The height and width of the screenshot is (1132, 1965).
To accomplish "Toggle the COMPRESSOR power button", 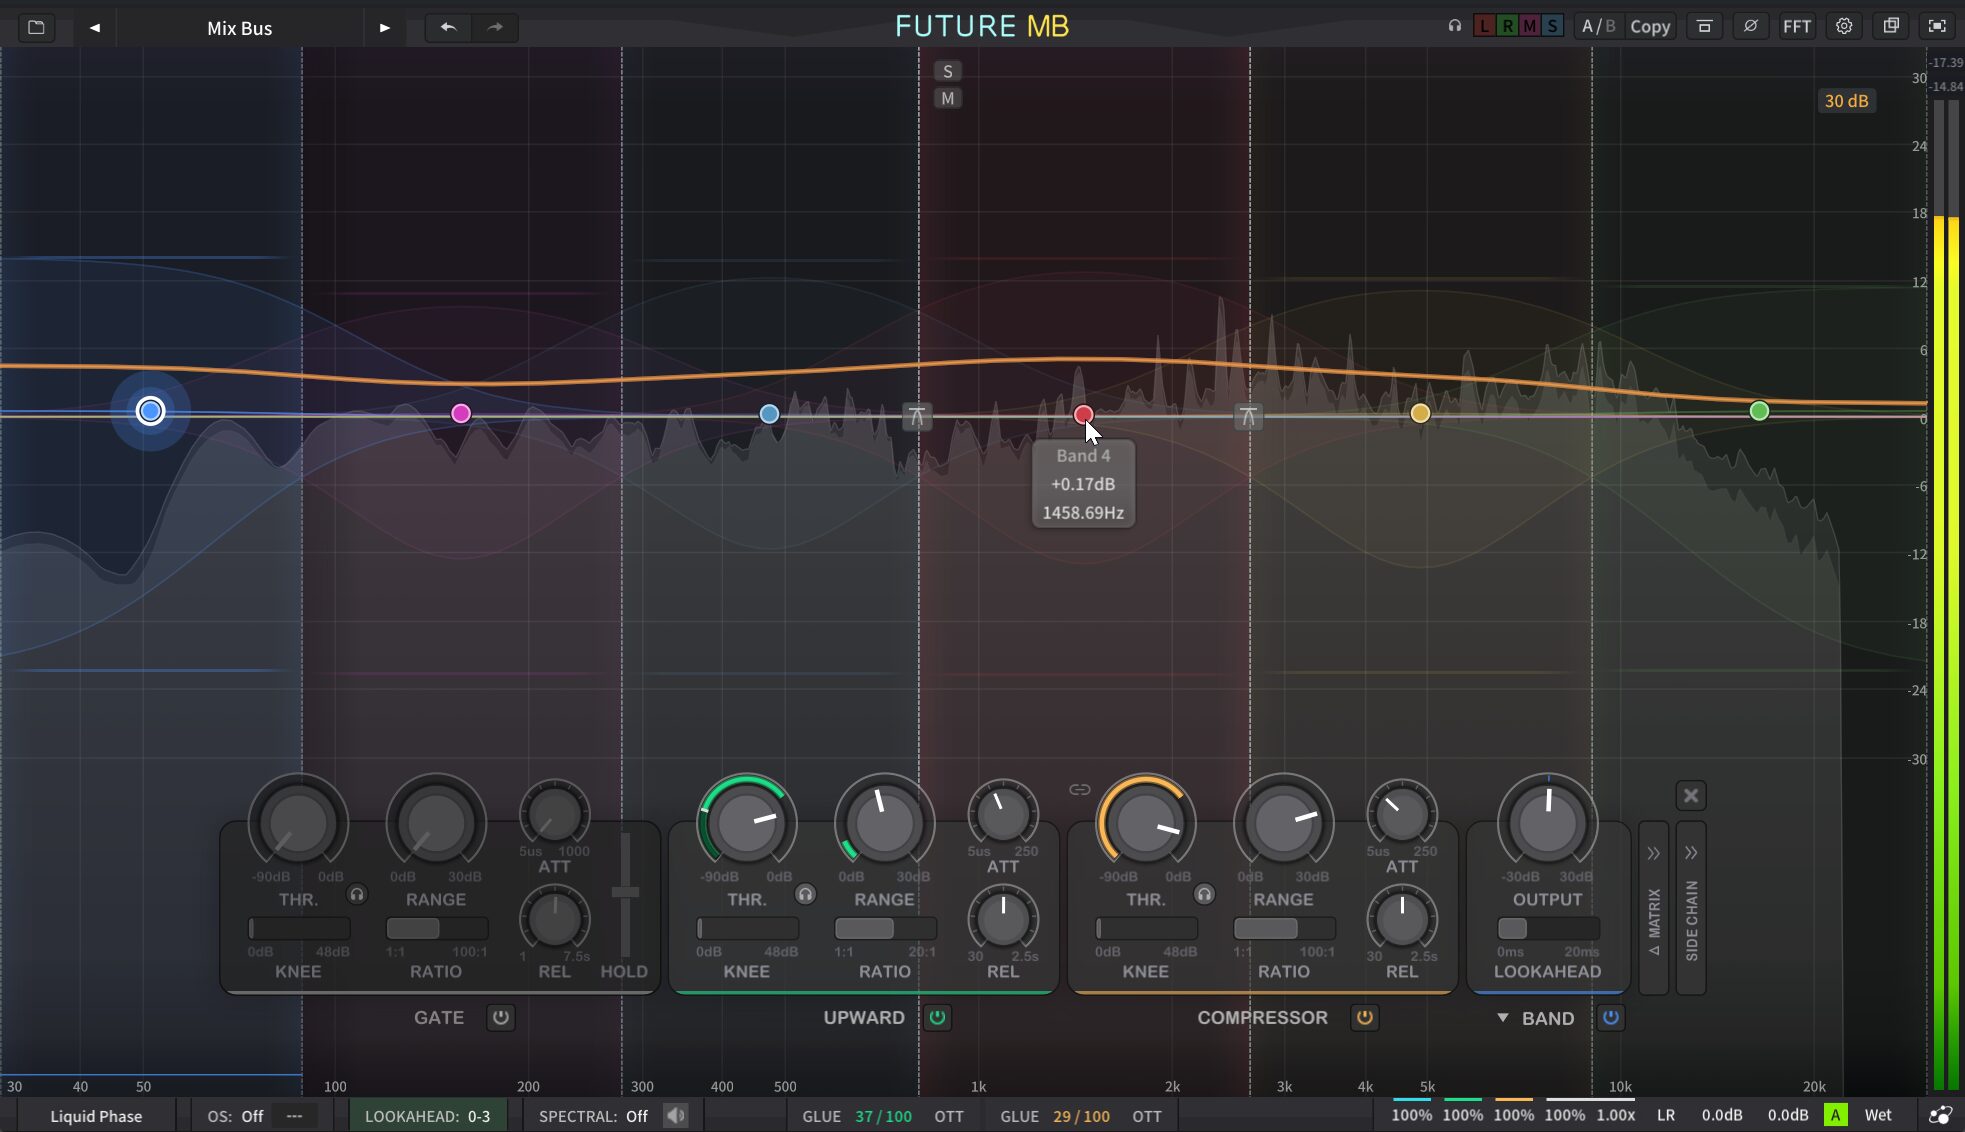I will 1364,1018.
